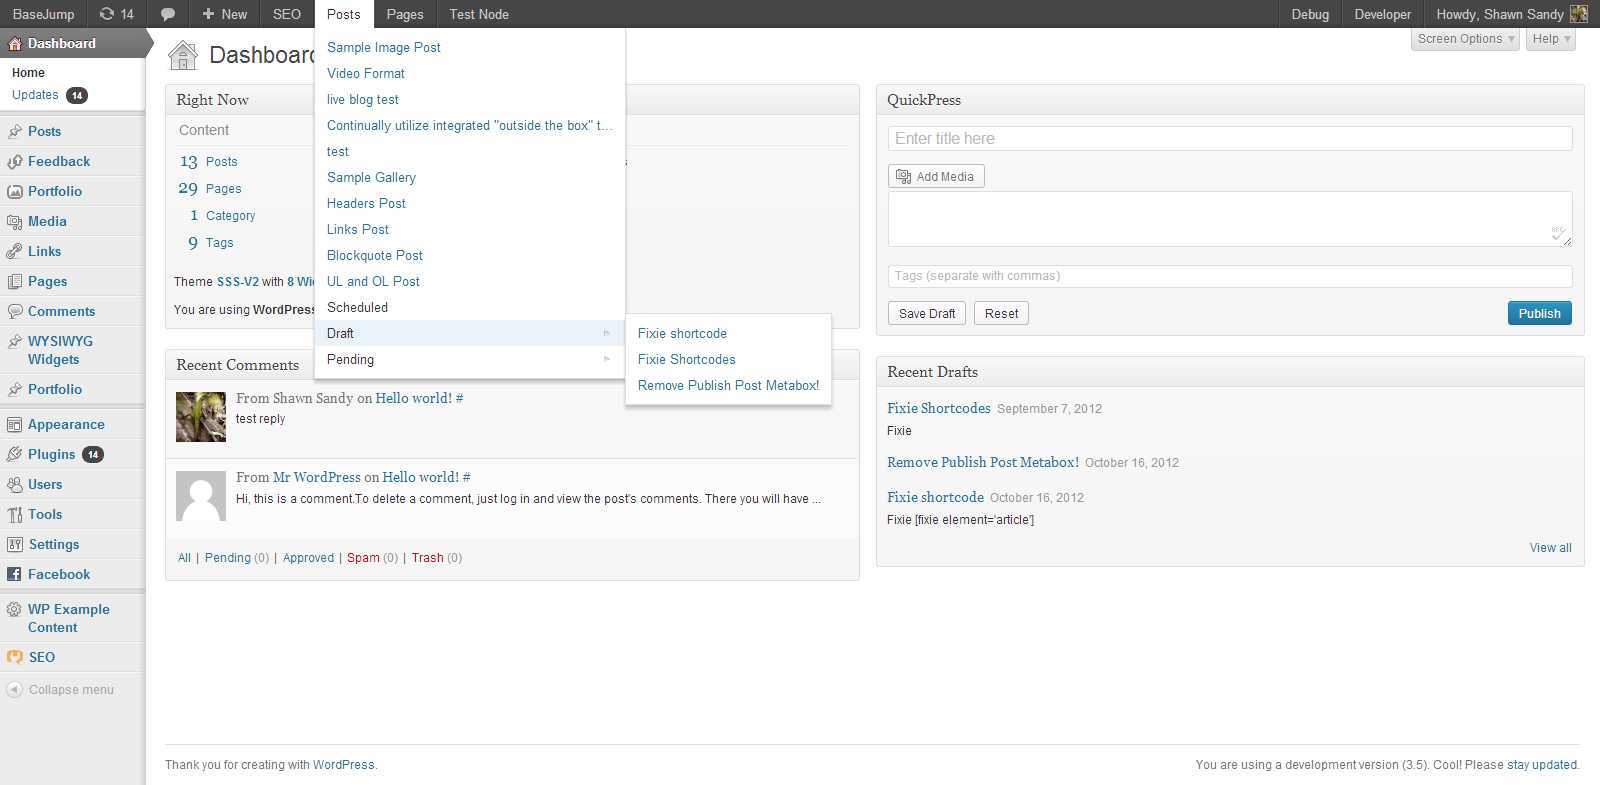This screenshot has width=1600, height=785.
Task: Open the Mr WordPress commenter link
Action: point(317,477)
